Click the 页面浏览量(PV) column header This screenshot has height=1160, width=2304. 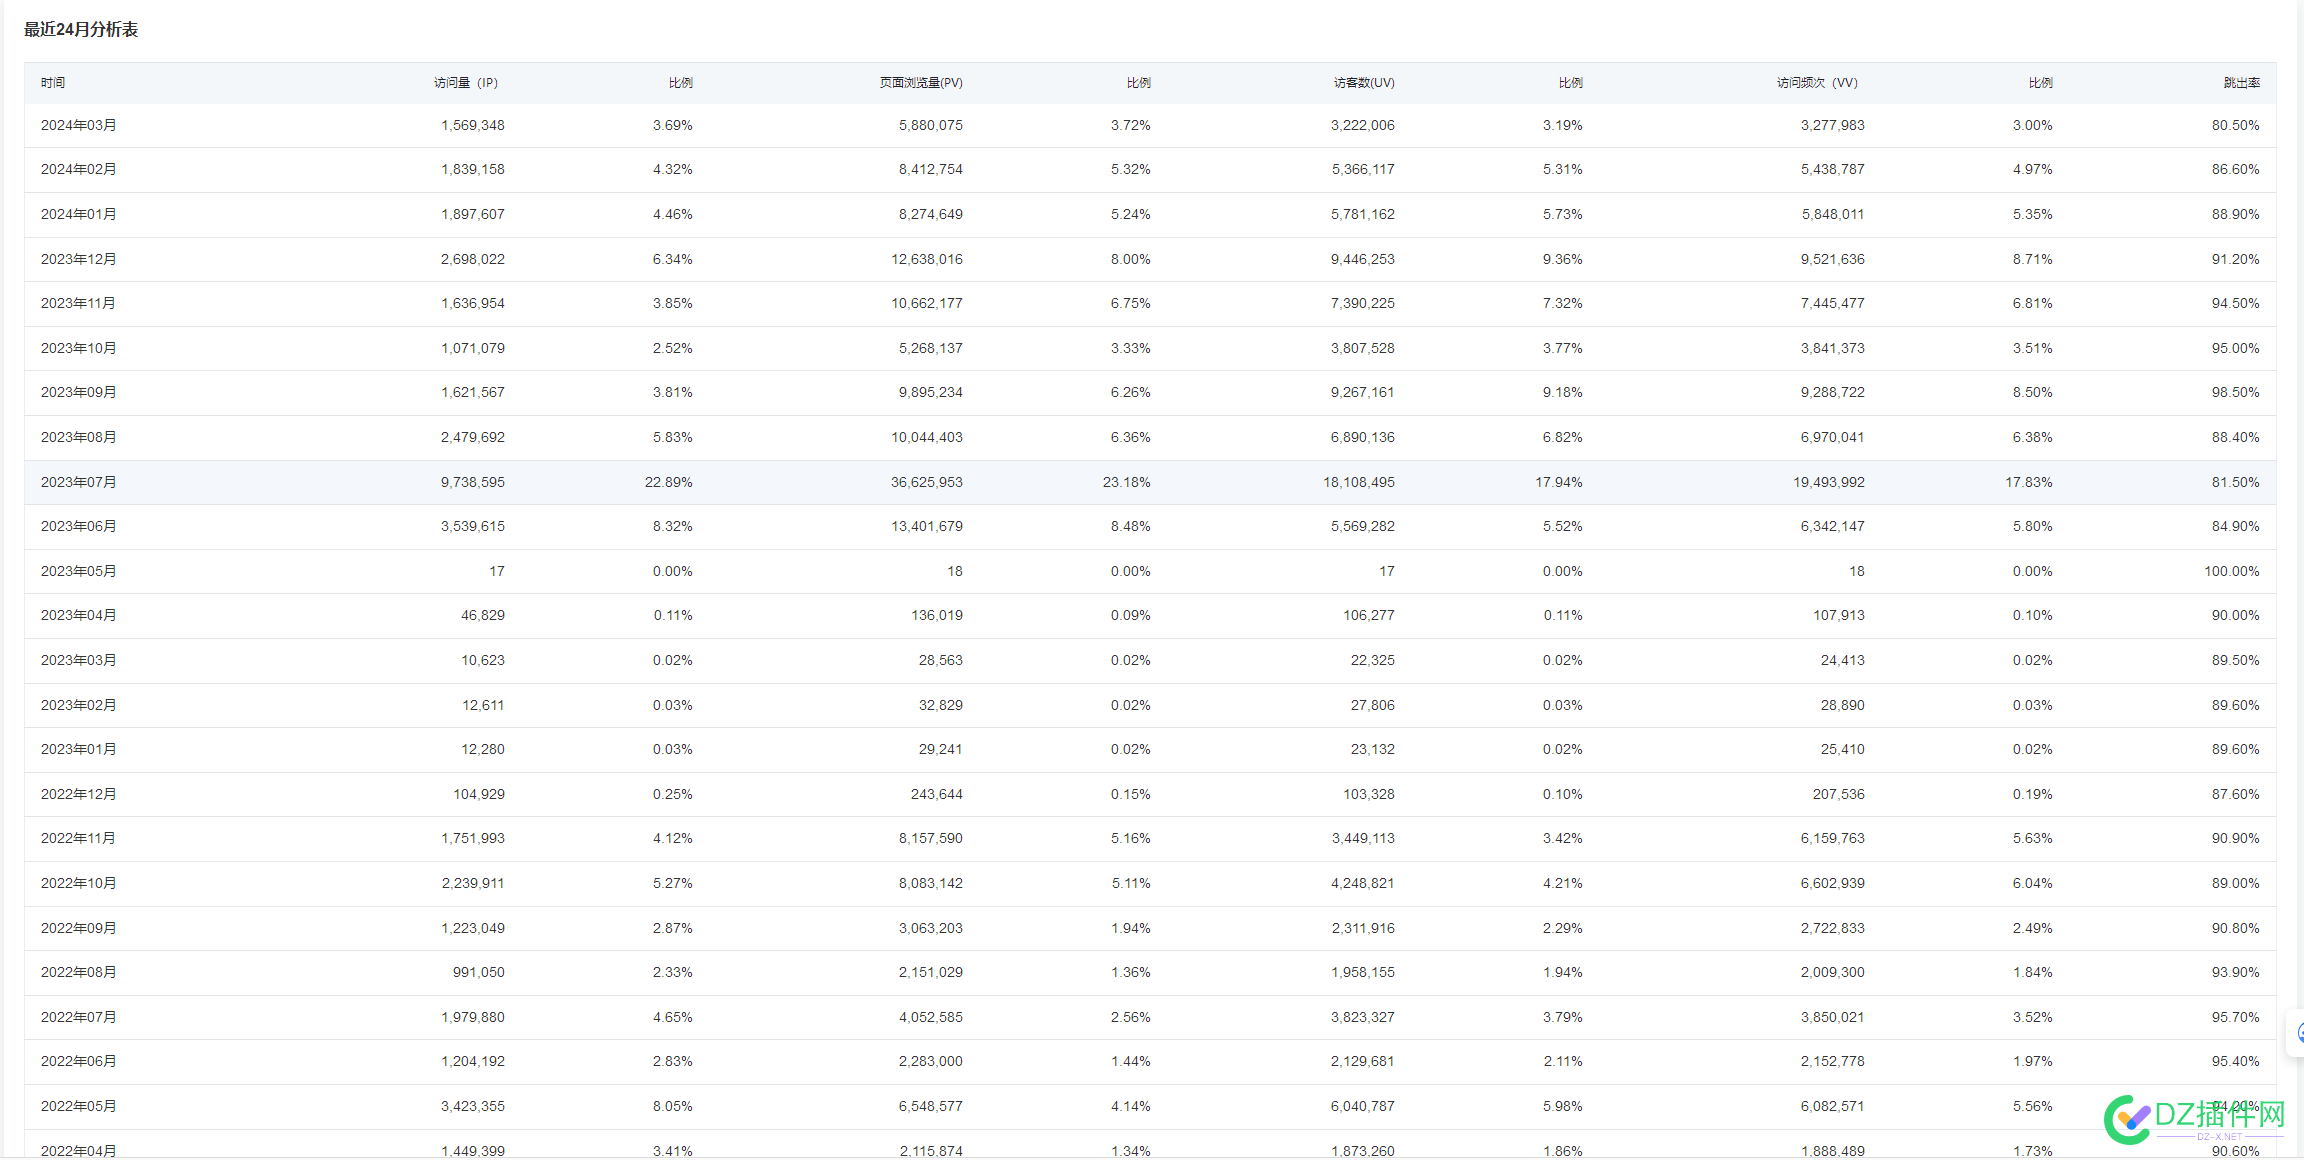(921, 83)
